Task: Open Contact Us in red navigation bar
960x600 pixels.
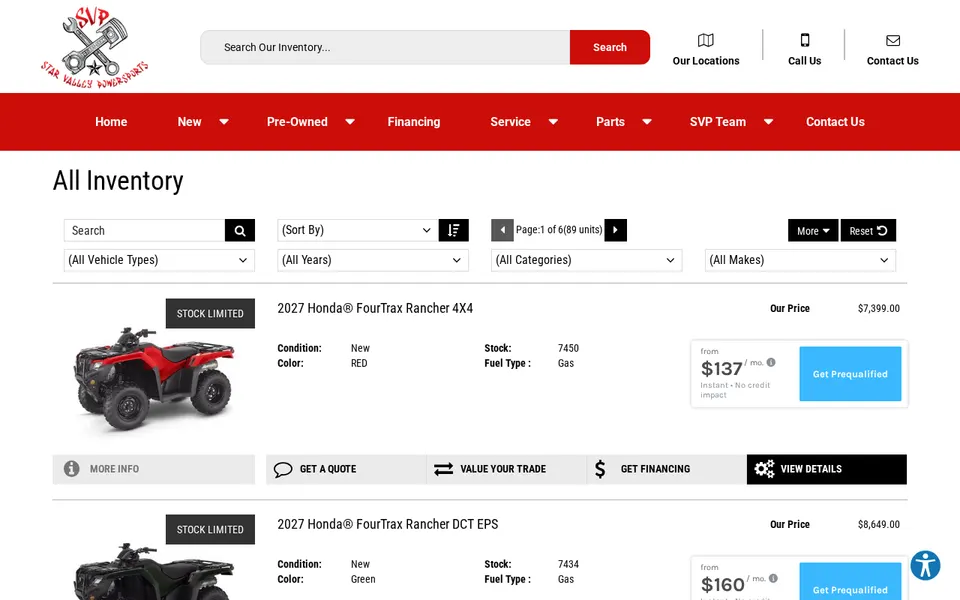Action: pos(835,122)
